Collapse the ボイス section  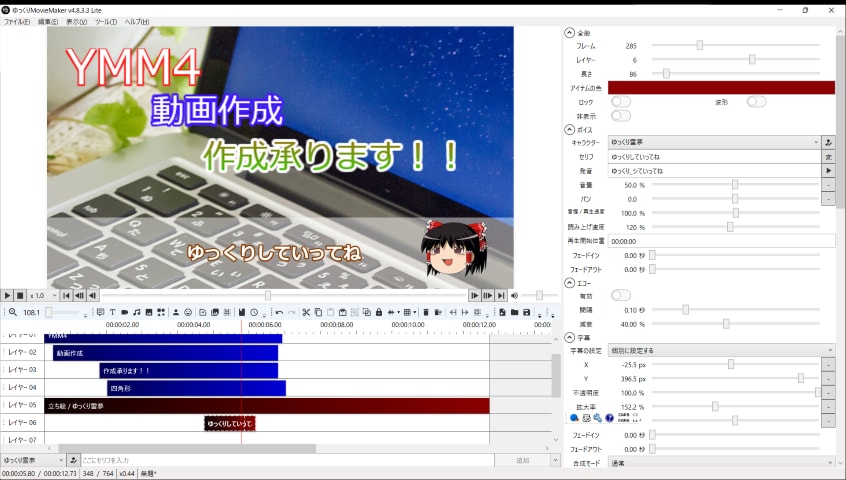(570, 129)
